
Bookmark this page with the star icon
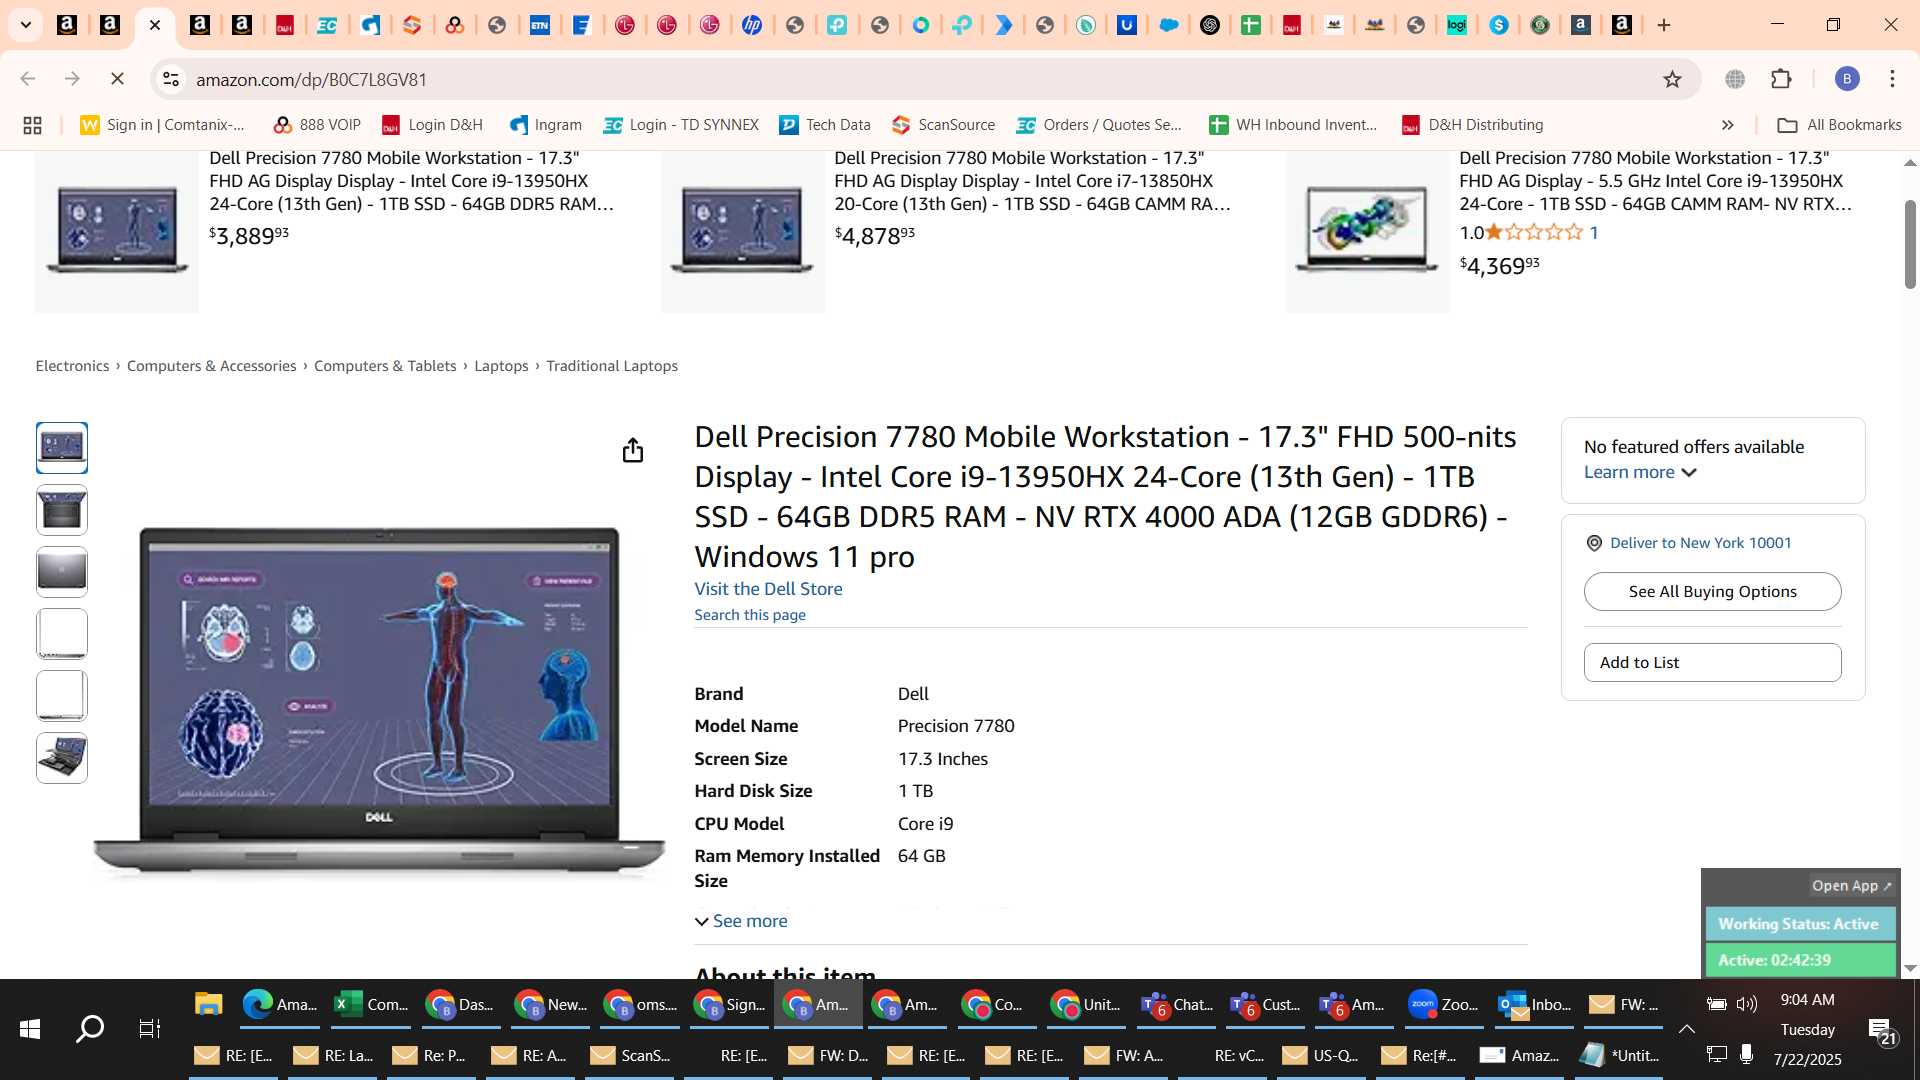coord(1672,79)
